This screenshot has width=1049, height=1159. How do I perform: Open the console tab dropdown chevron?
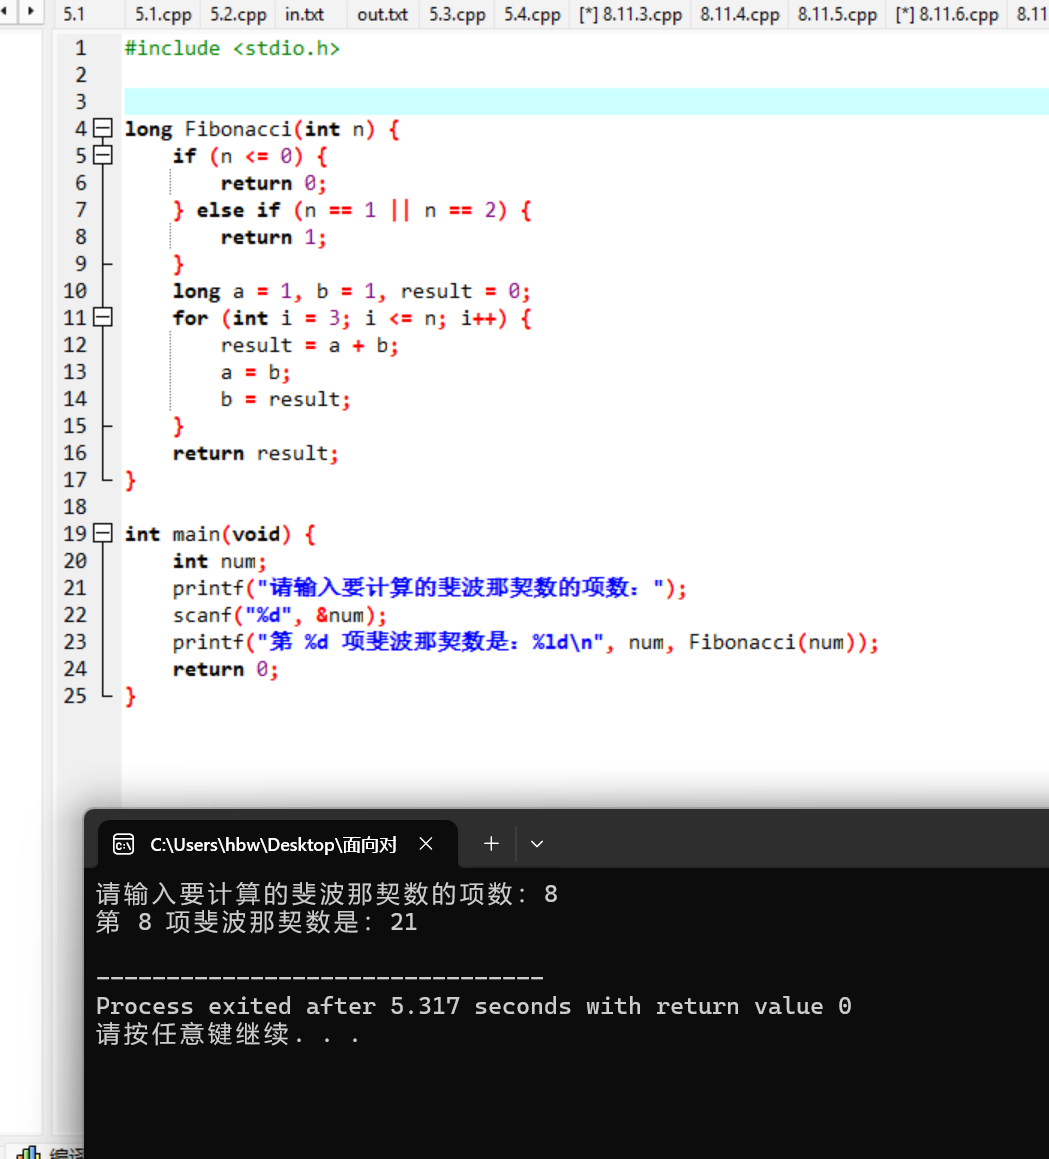pos(537,843)
